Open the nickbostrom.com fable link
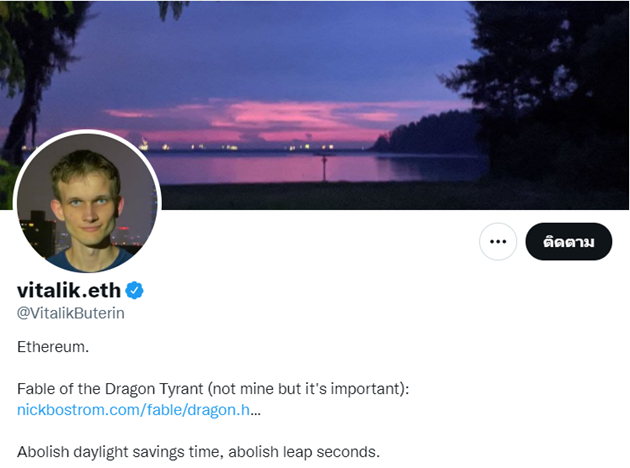This screenshot has width=630, height=468. point(134,410)
